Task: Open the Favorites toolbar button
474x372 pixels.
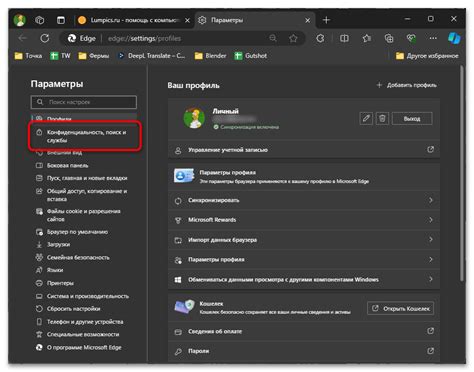Action: [x=367, y=39]
